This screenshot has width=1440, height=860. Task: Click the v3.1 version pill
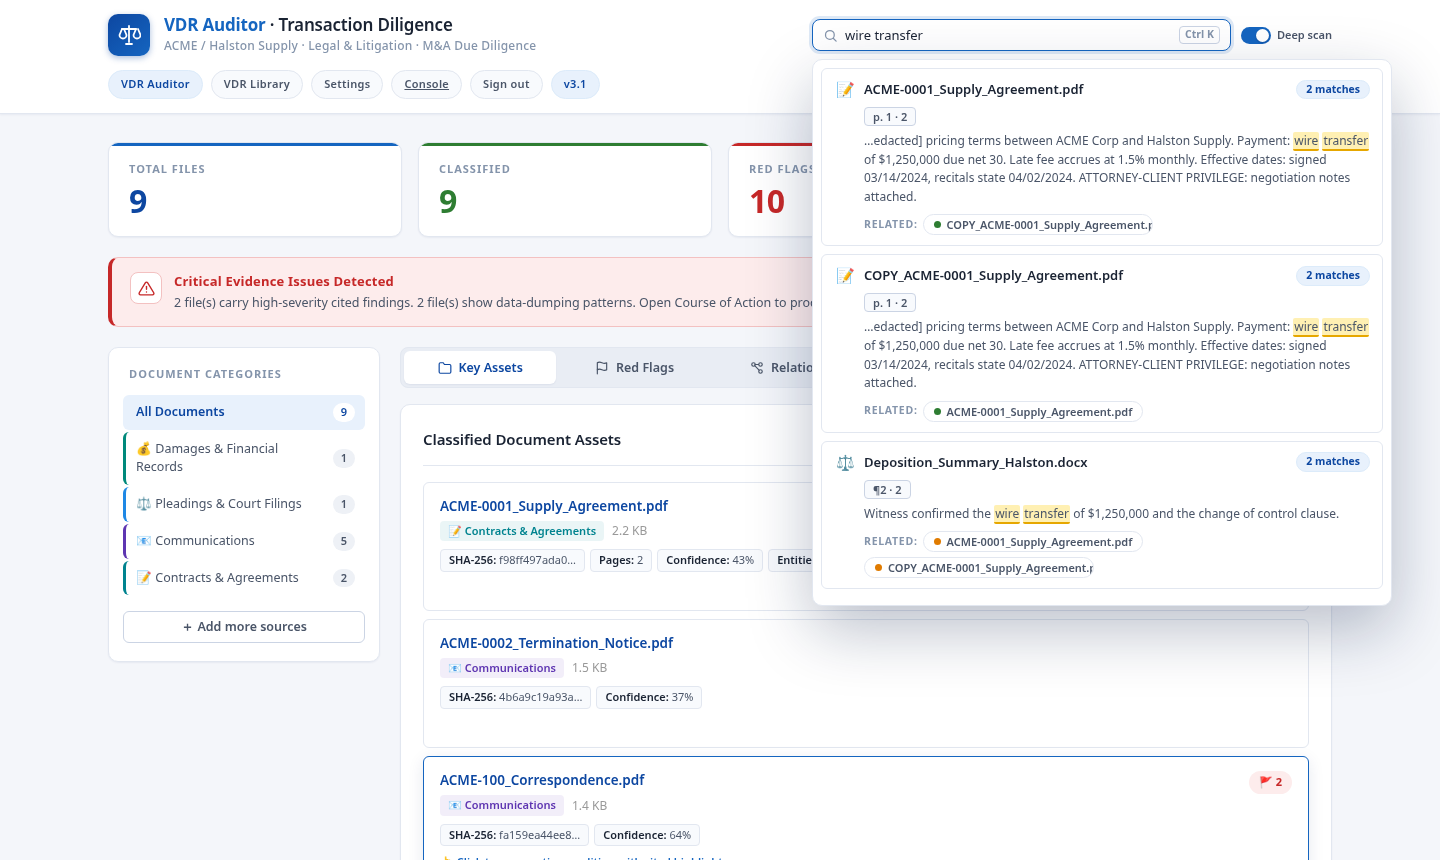click(x=575, y=84)
